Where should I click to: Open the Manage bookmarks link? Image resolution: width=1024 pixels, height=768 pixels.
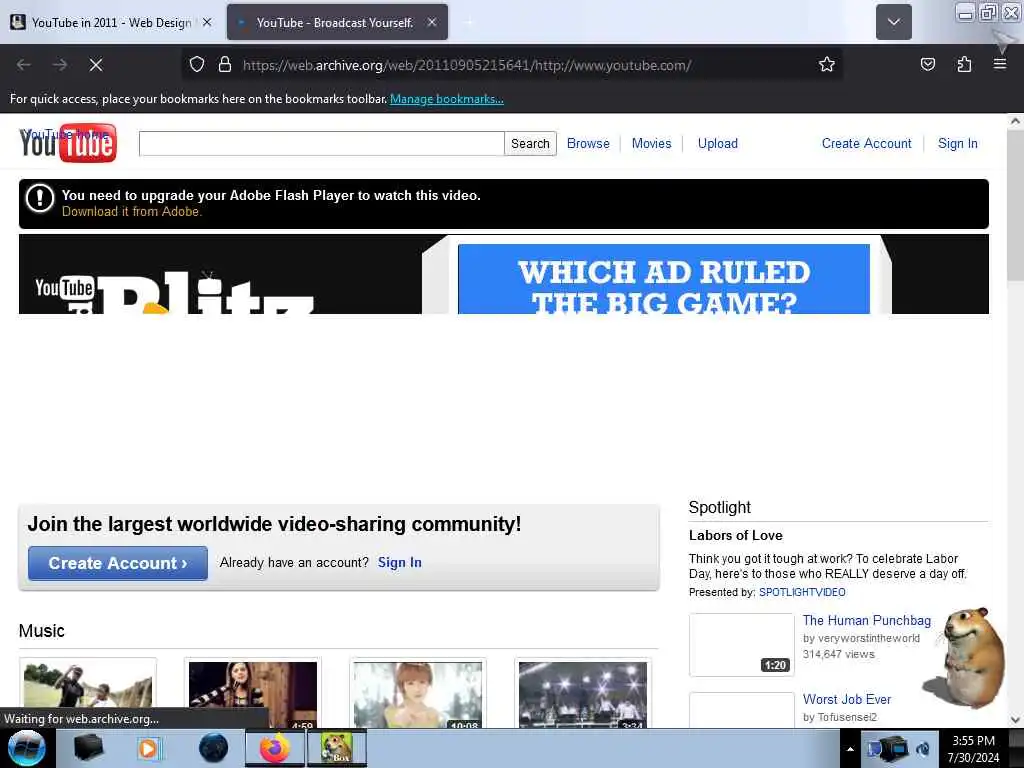point(447,99)
